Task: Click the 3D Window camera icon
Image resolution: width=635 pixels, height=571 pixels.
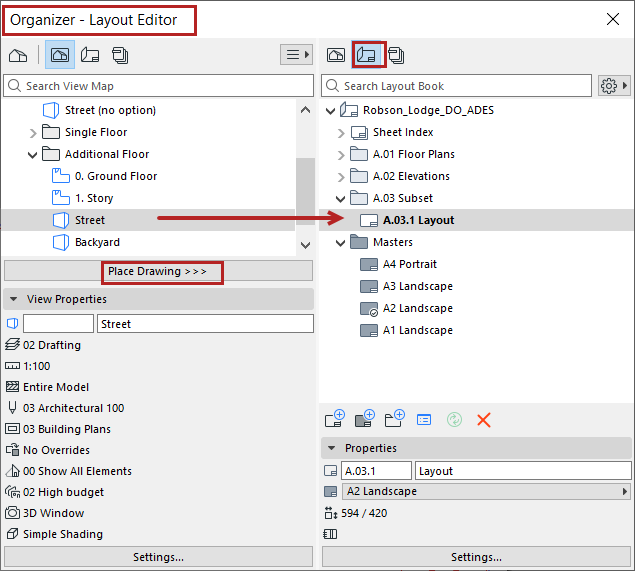Action: pos(12,513)
